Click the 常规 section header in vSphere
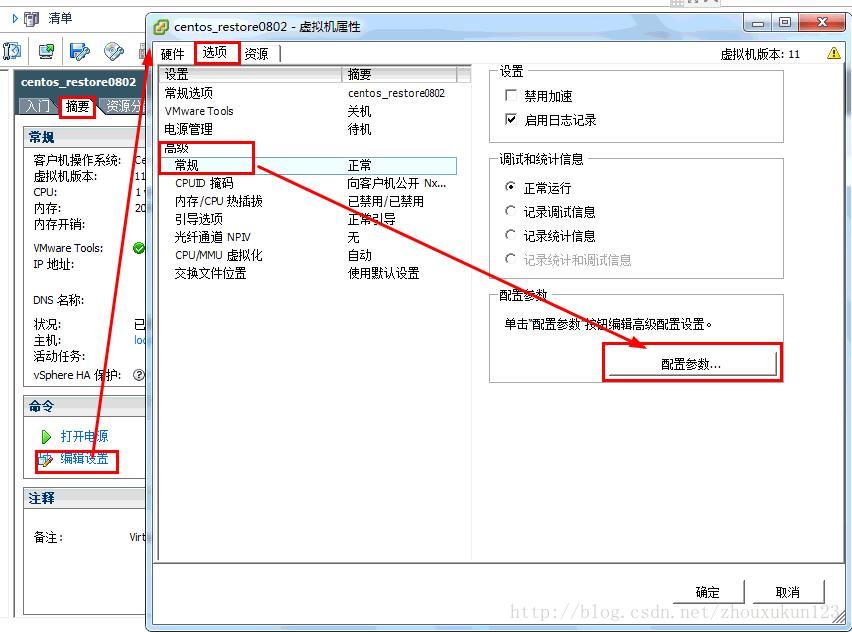 (84, 136)
